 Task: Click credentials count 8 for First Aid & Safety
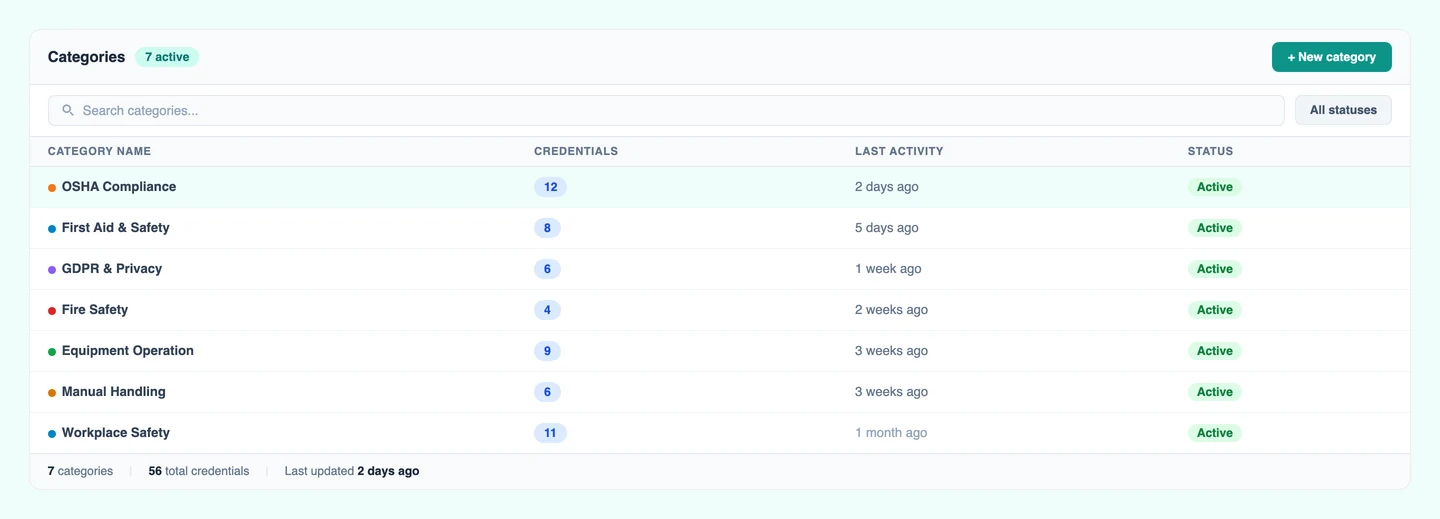click(547, 228)
